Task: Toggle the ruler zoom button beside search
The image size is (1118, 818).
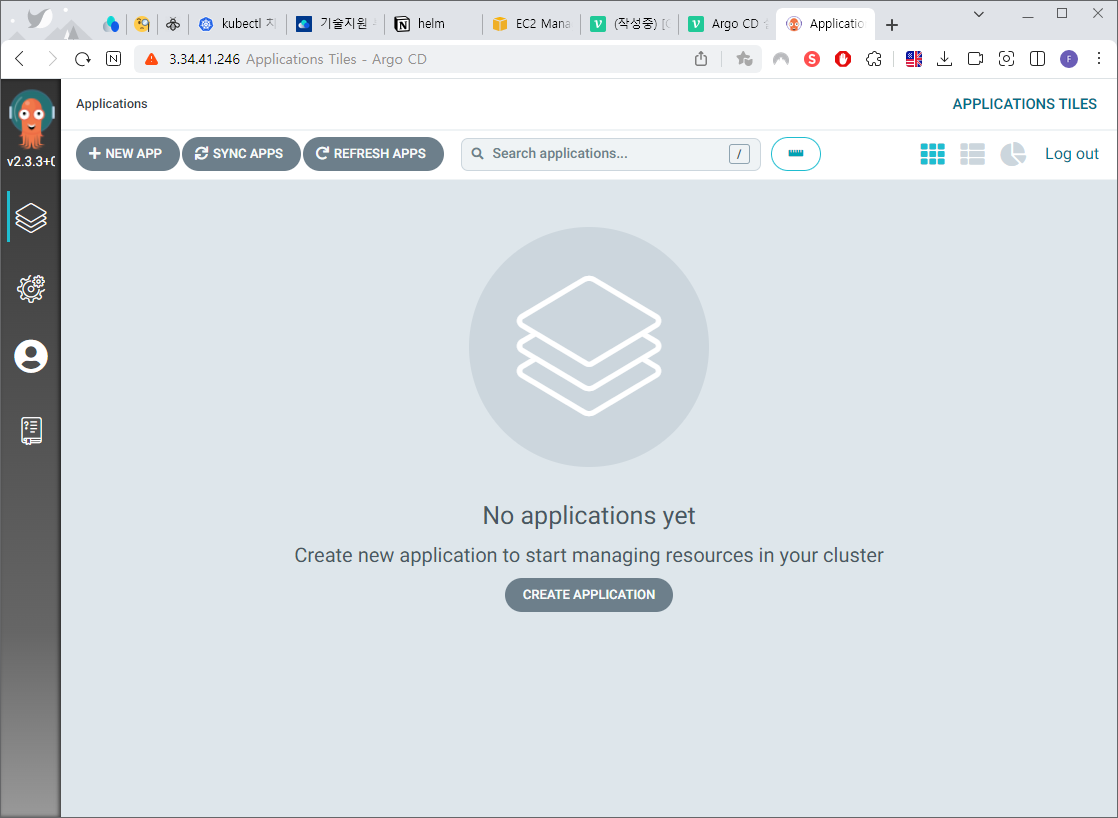Action: [796, 154]
